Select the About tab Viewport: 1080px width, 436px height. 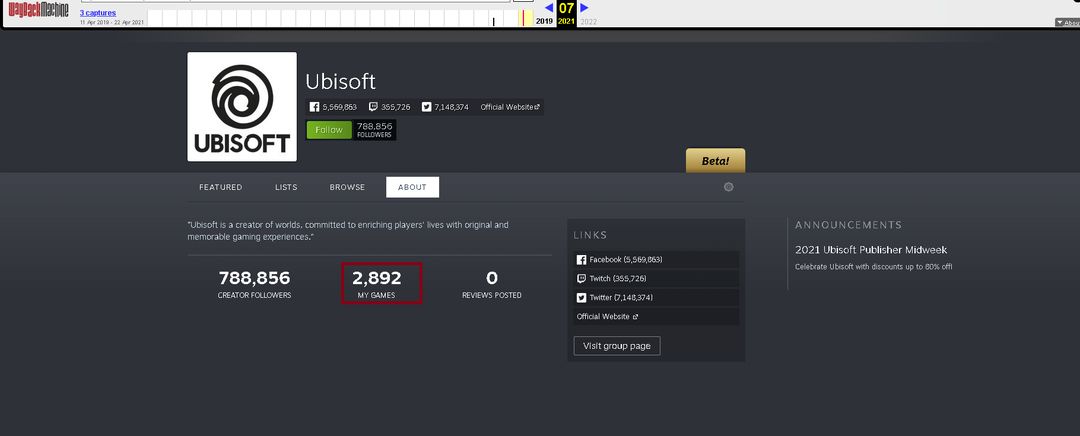(x=412, y=187)
